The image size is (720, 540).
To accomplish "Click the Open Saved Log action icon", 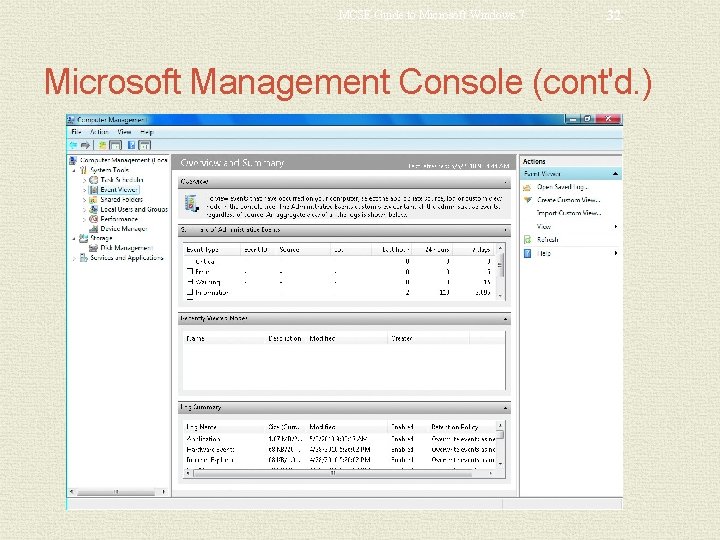I will (528, 187).
